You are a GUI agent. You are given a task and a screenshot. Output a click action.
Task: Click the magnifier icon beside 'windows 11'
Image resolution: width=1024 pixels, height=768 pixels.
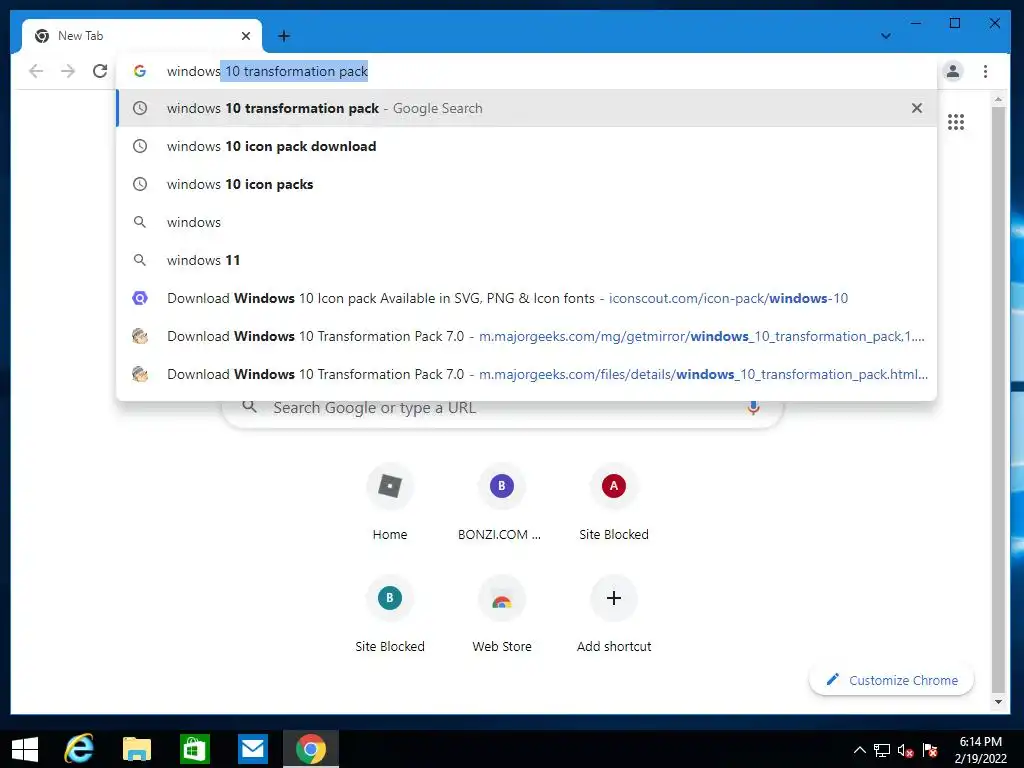click(140, 260)
